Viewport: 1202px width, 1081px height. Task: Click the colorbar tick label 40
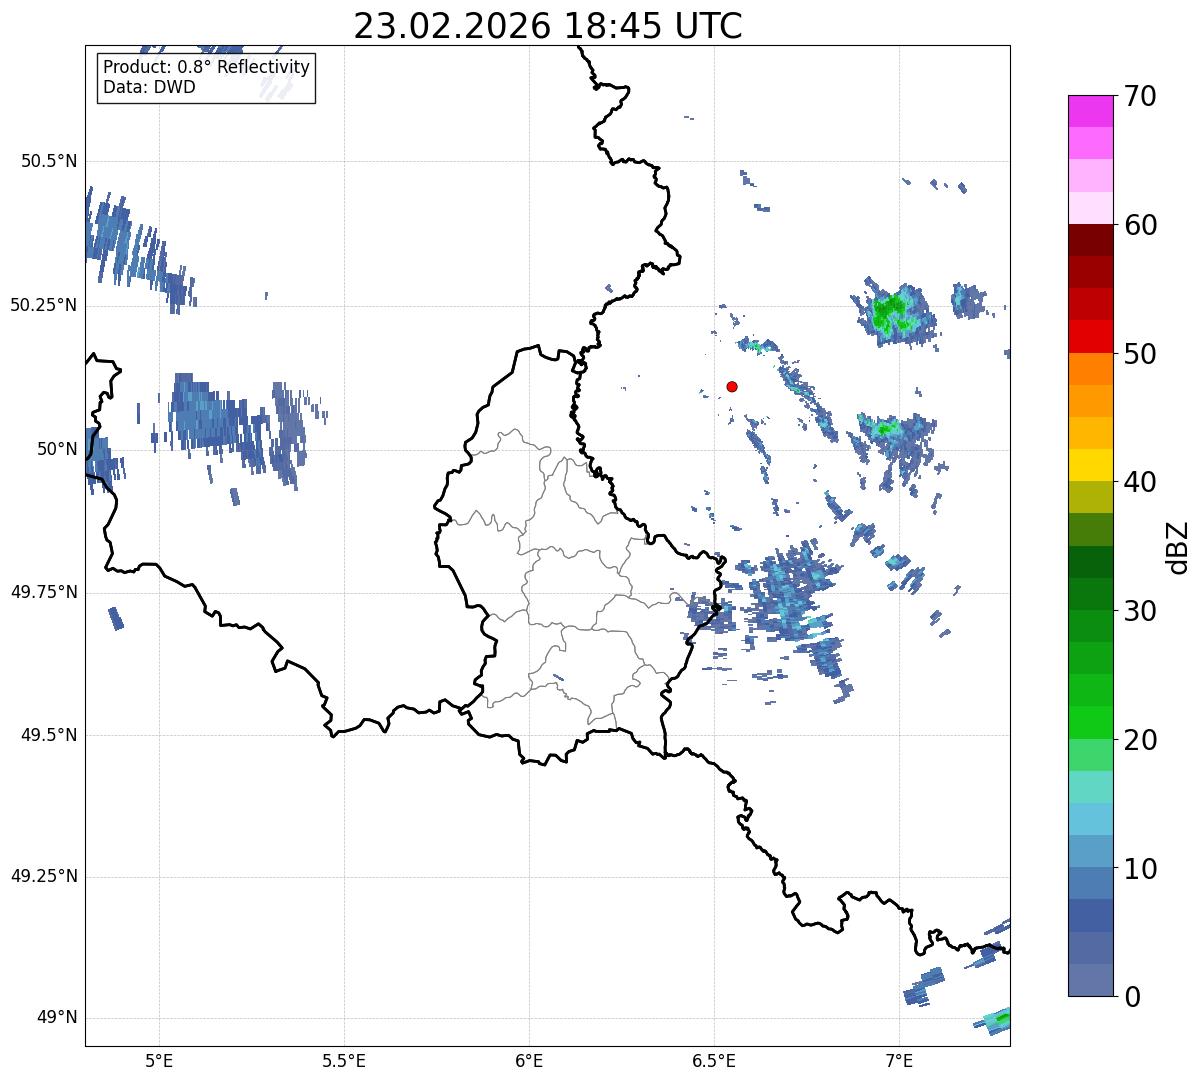pyautogui.click(x=1140, y=482)
